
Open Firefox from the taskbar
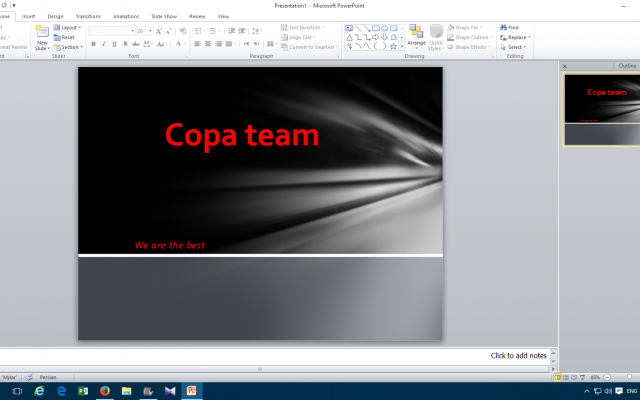pos(104,391)
